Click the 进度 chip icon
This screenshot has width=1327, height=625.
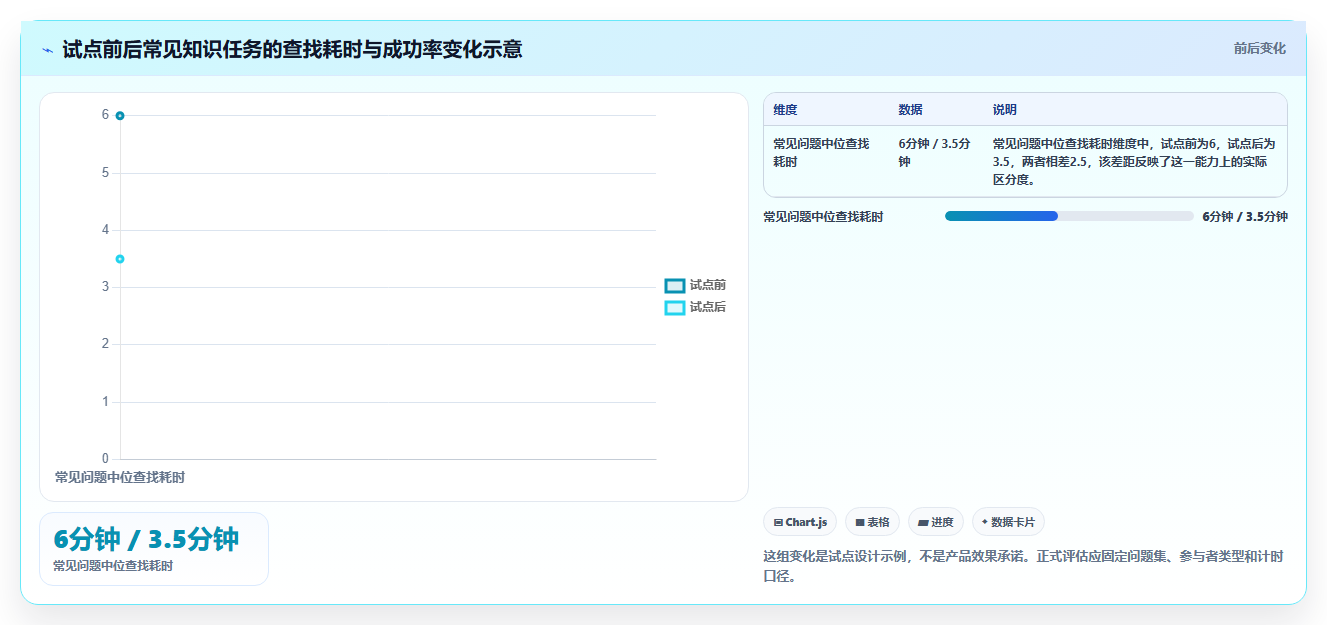(x=923, y=522)
